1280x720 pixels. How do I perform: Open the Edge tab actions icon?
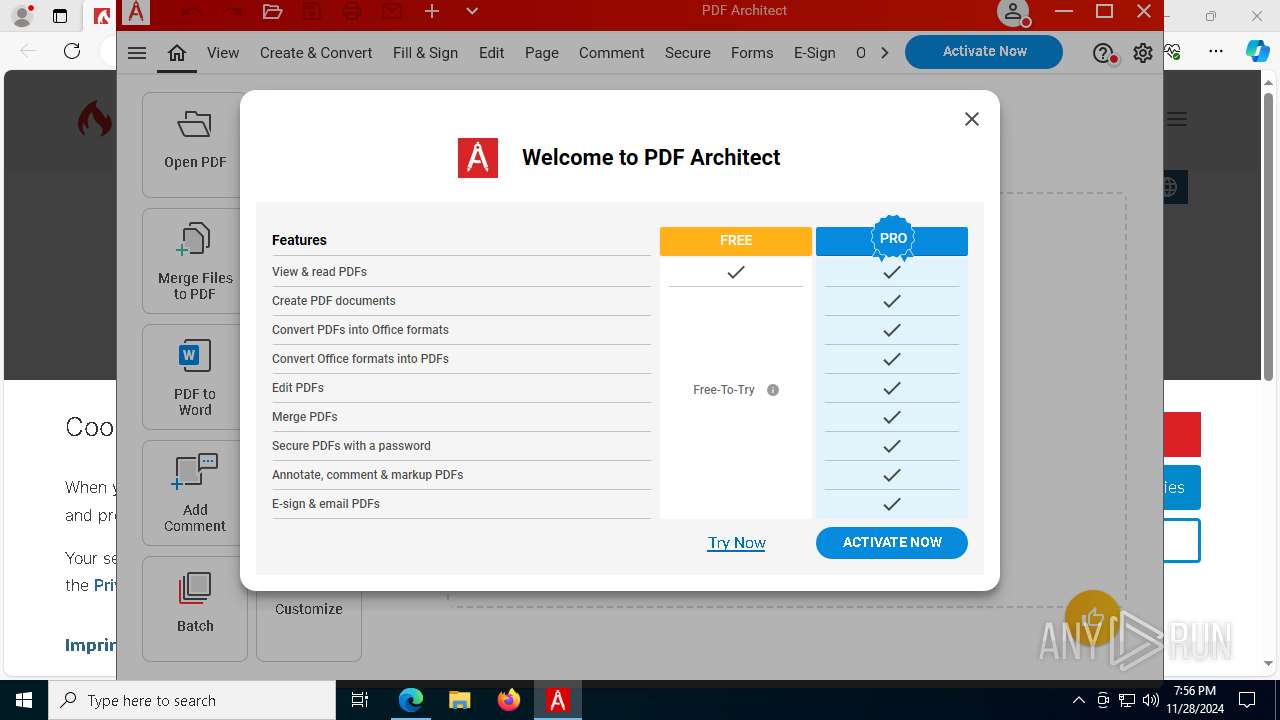click(x=60, y=16)
